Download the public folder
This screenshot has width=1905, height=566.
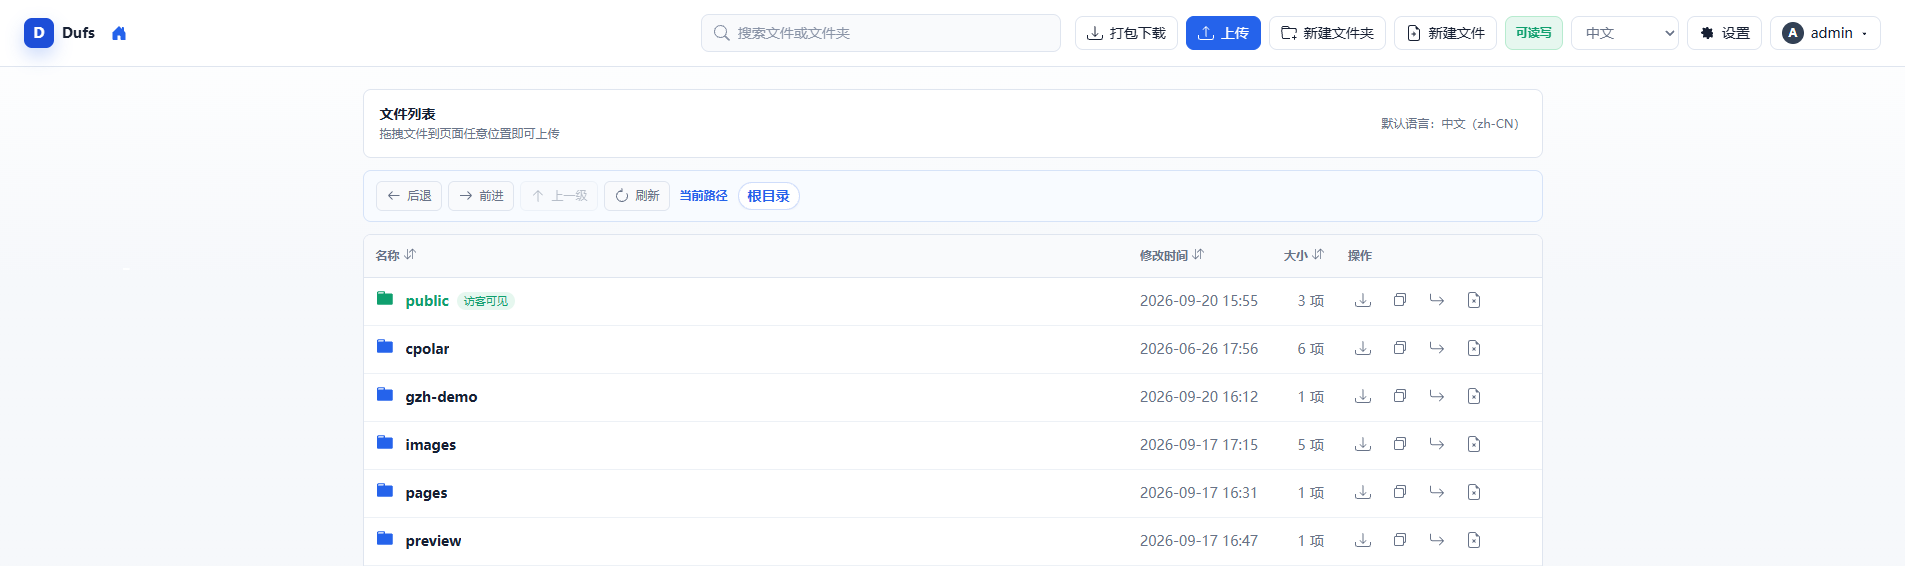[1363, 300]
